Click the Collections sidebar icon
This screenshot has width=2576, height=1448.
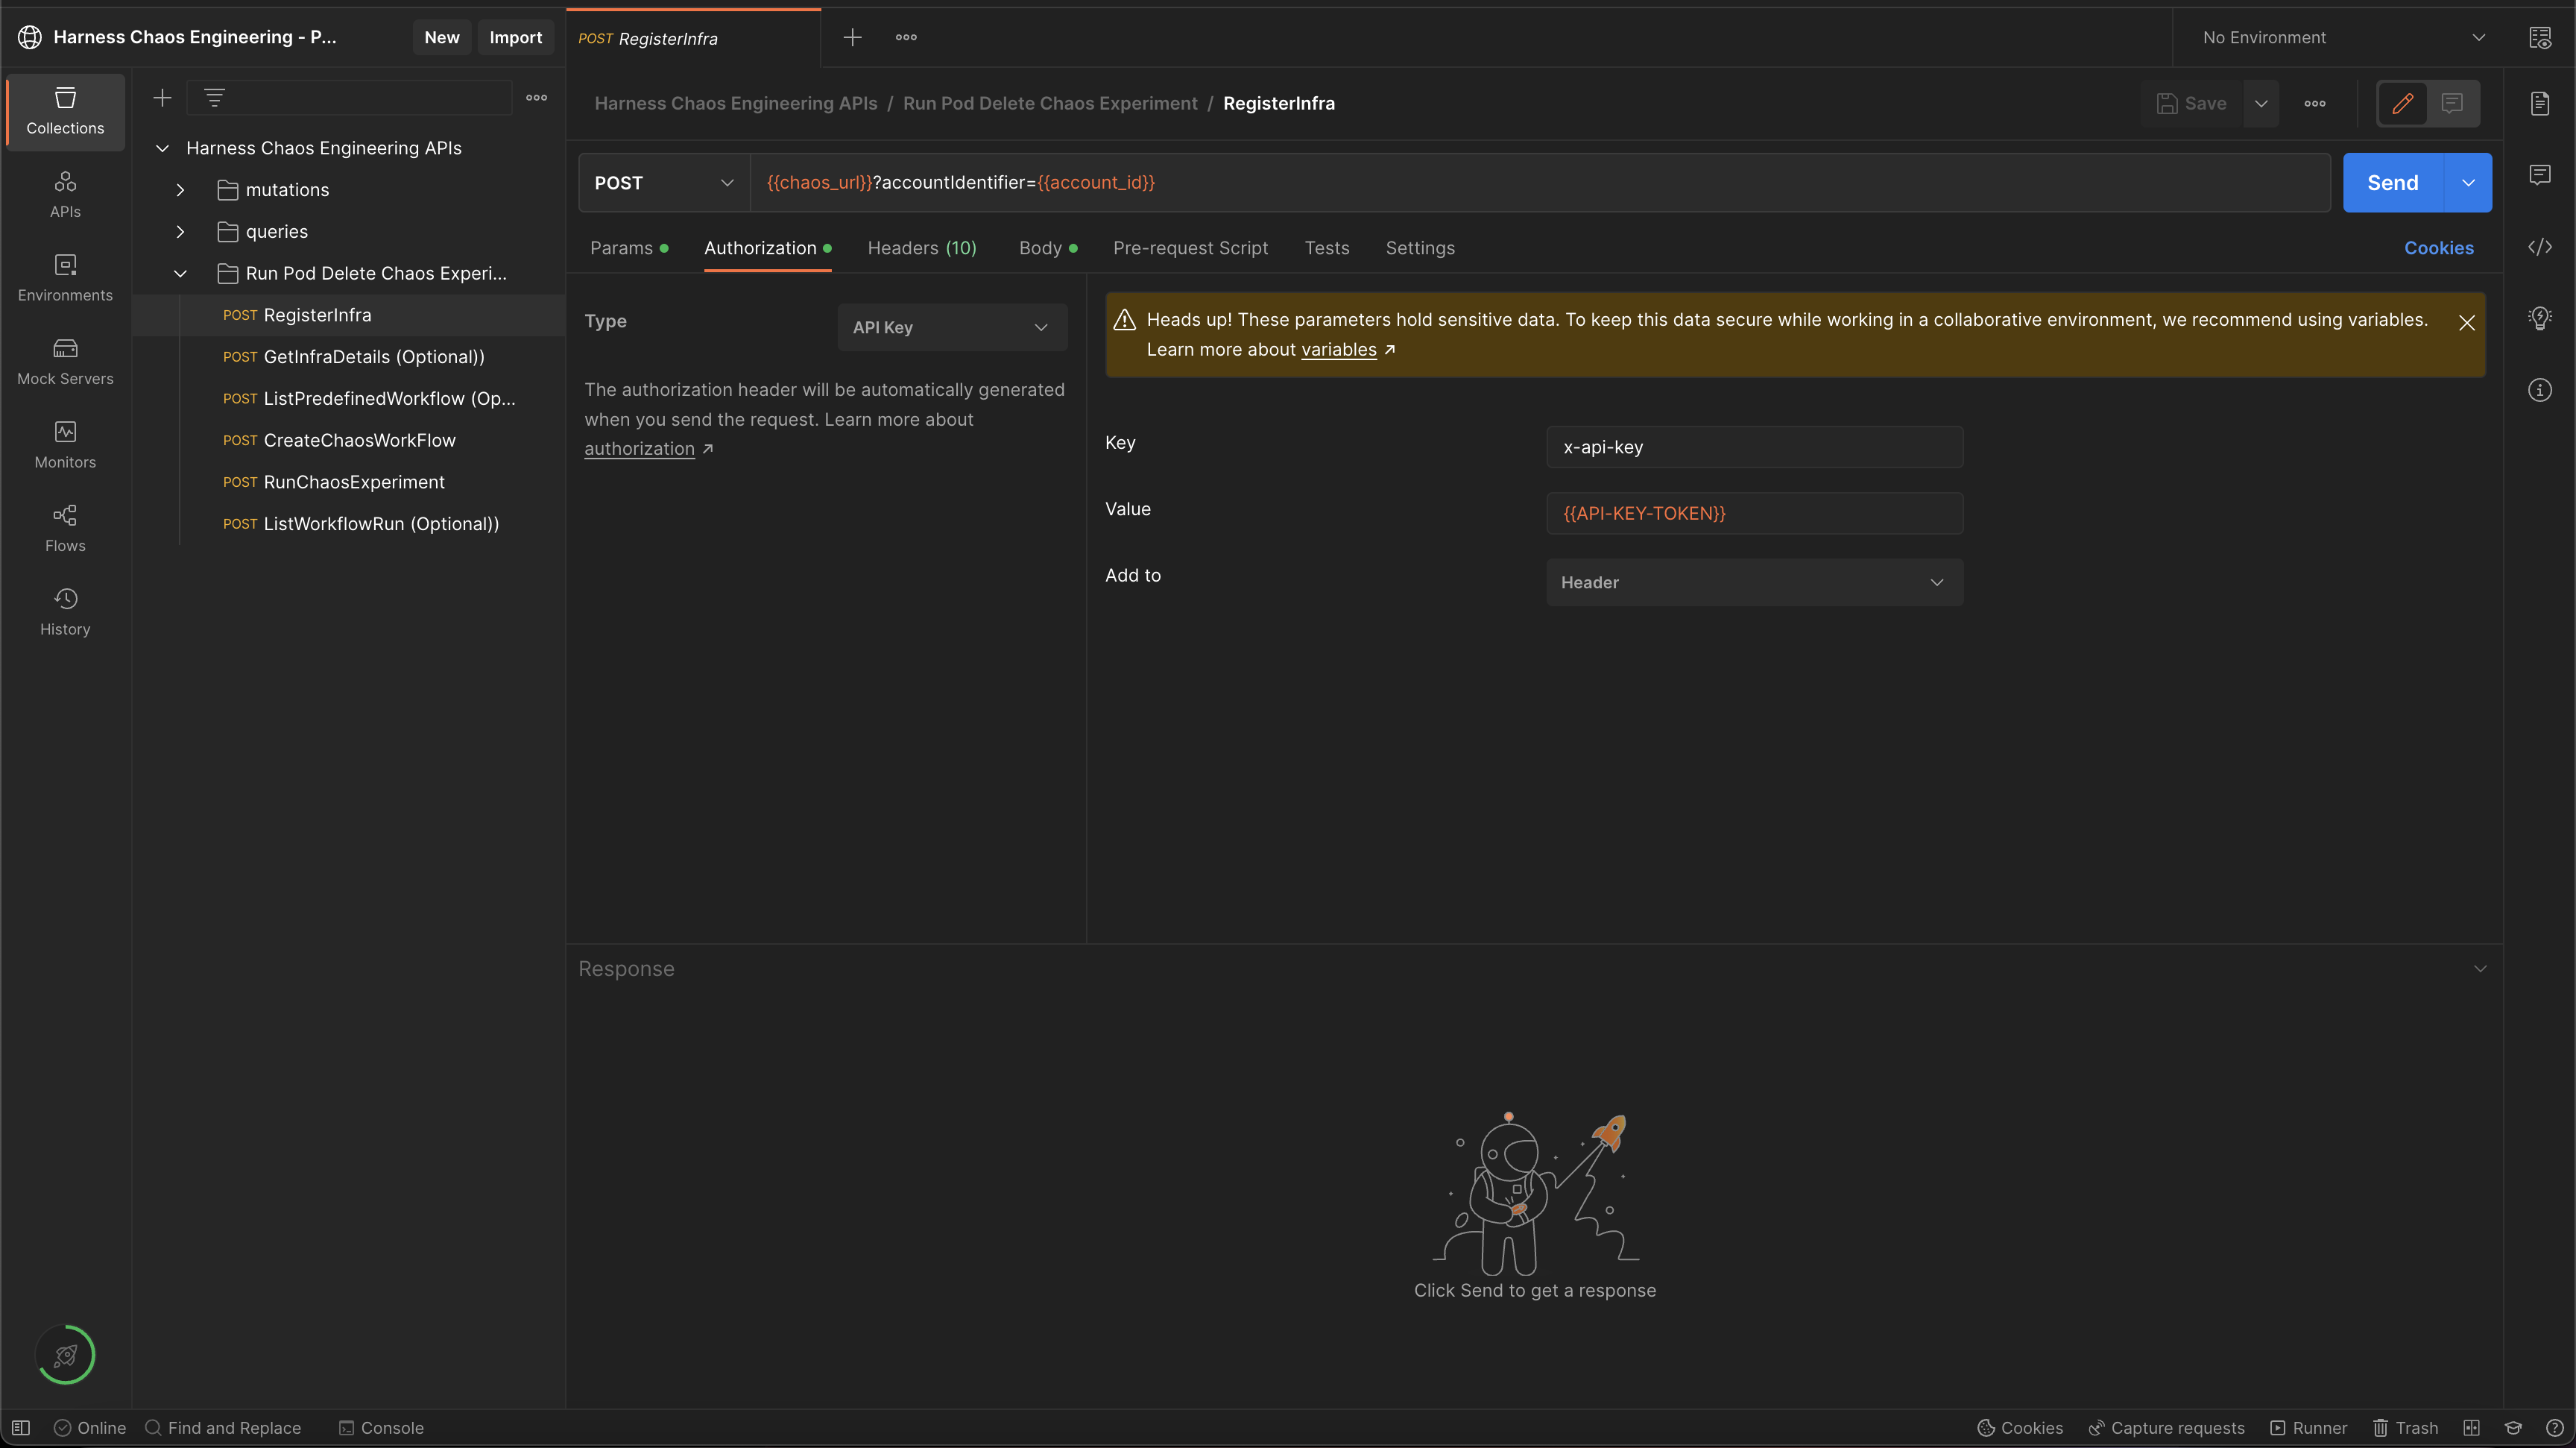pos(66,110)
